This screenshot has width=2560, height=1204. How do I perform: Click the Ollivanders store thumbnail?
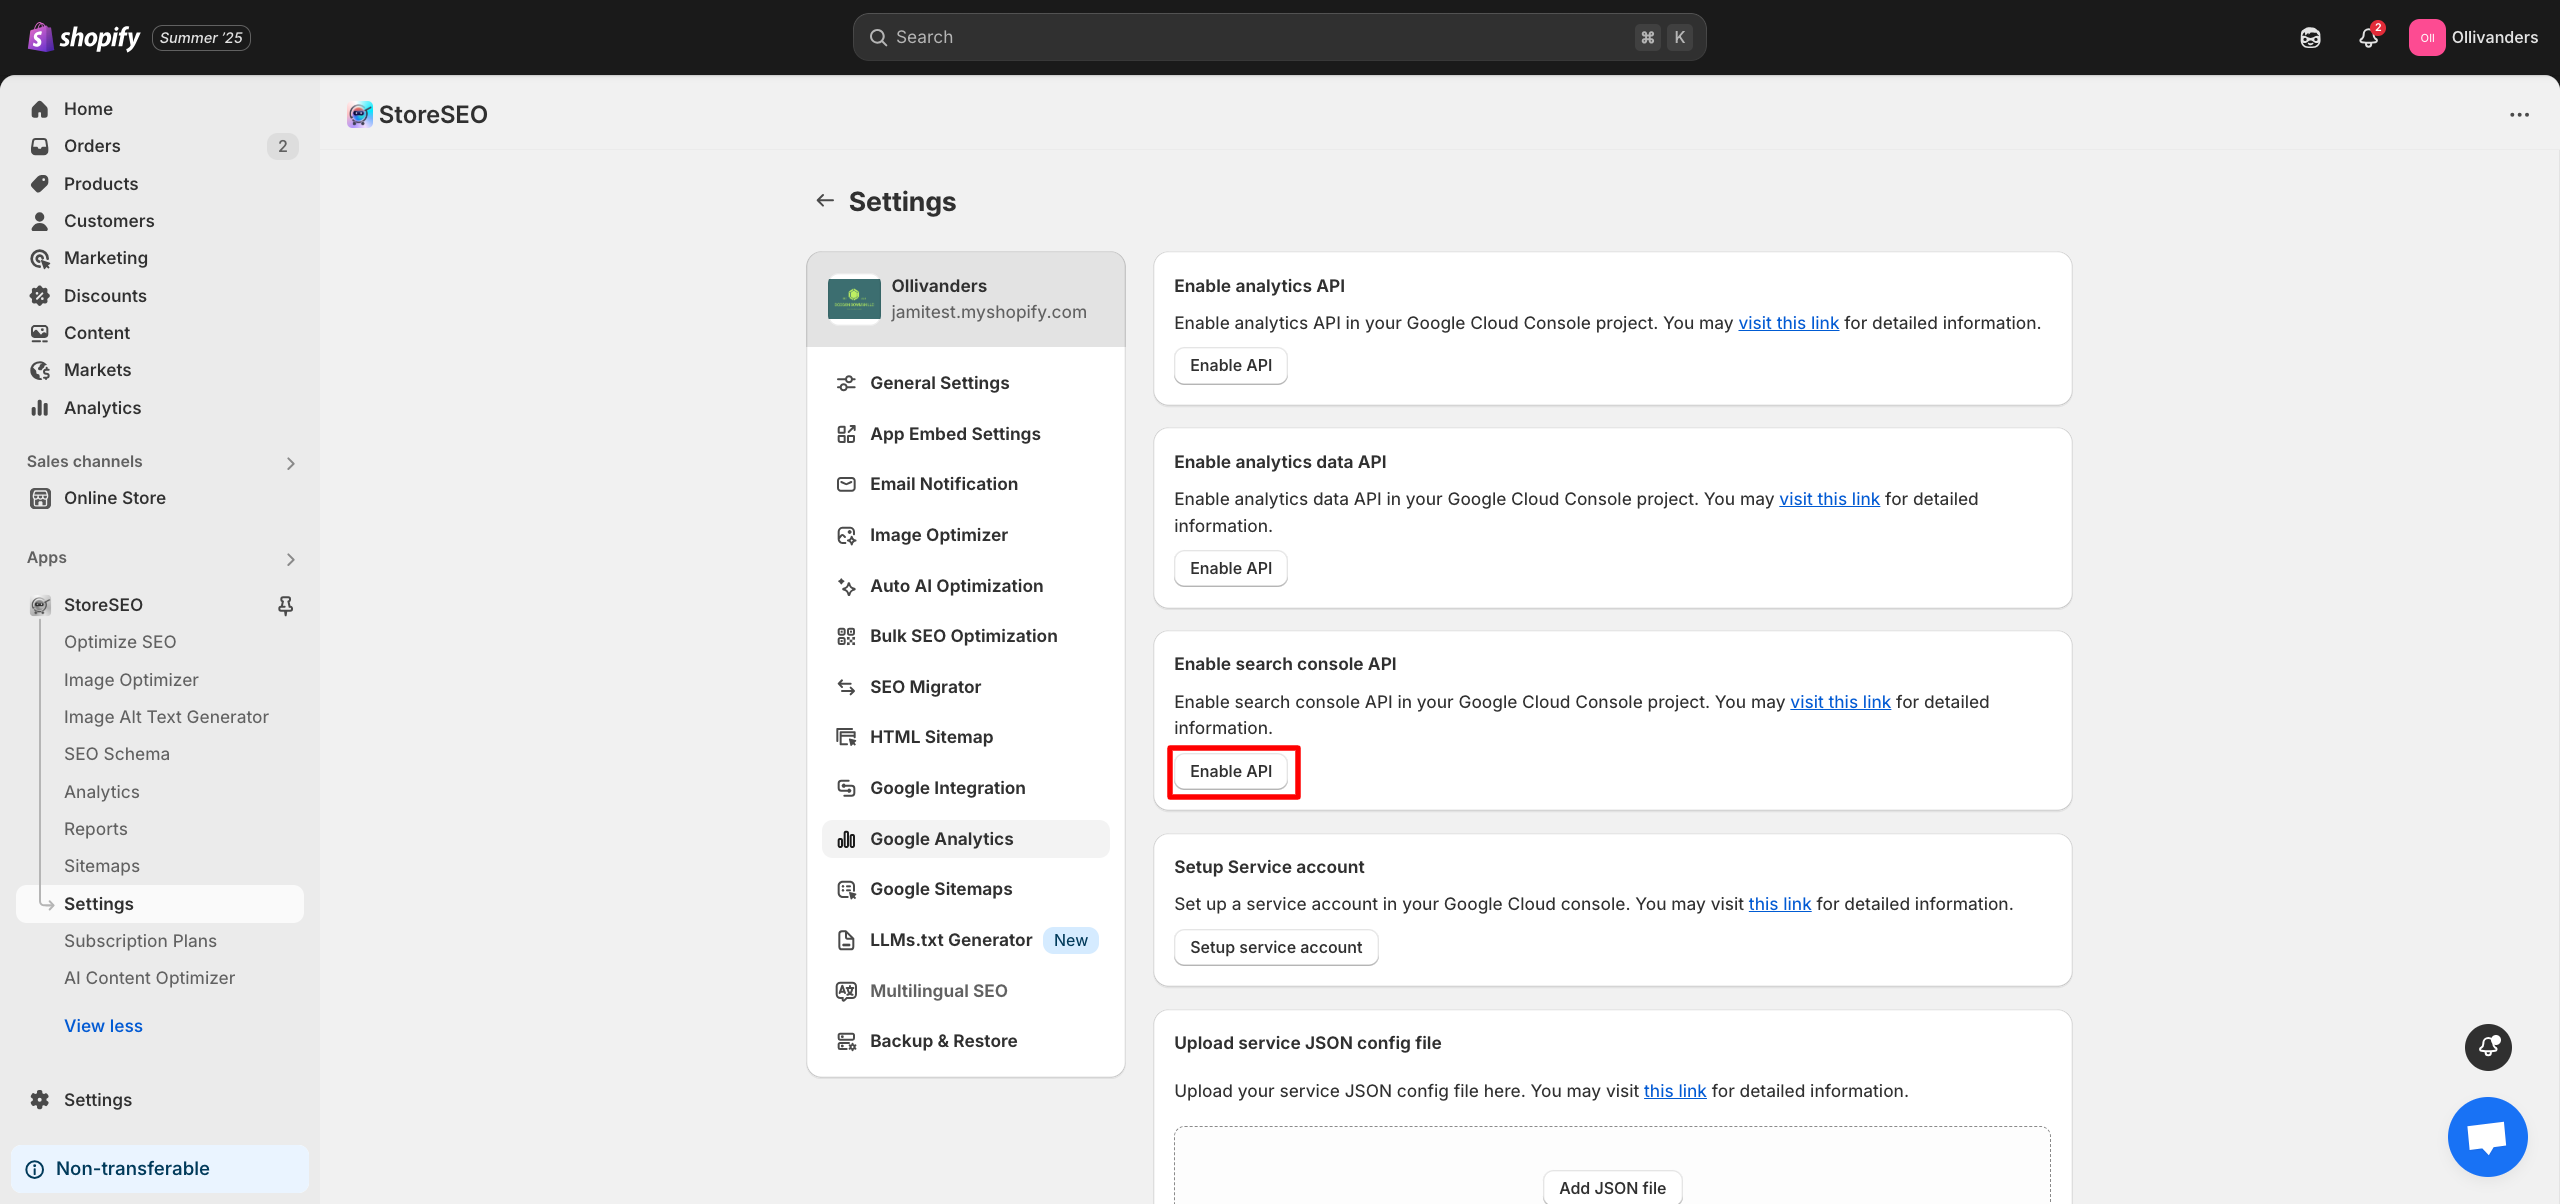coord(854,299)
